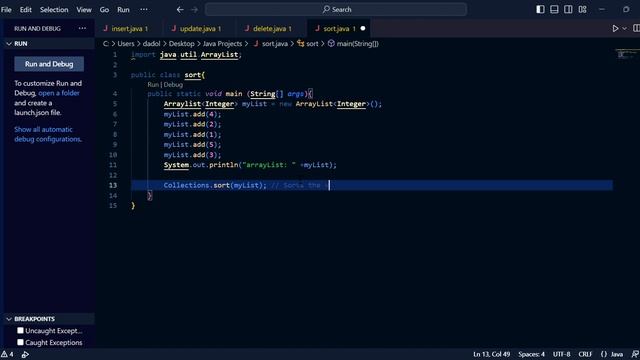Click the warnings count in status bar
The width and height of the screenshot is (640, 360).
tap(7, 354)
